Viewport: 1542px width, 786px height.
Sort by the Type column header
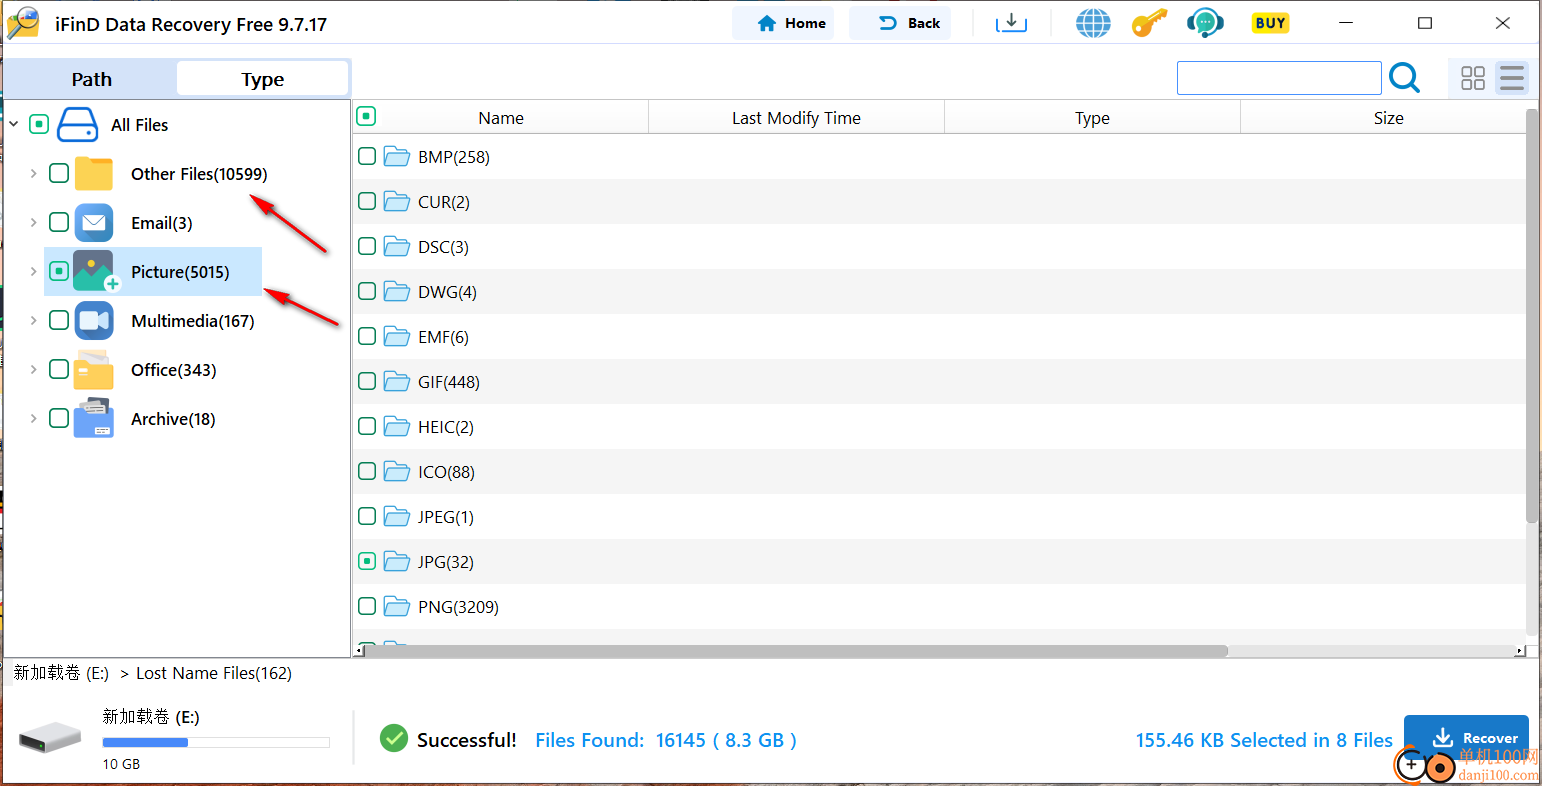click(1092, 118)
